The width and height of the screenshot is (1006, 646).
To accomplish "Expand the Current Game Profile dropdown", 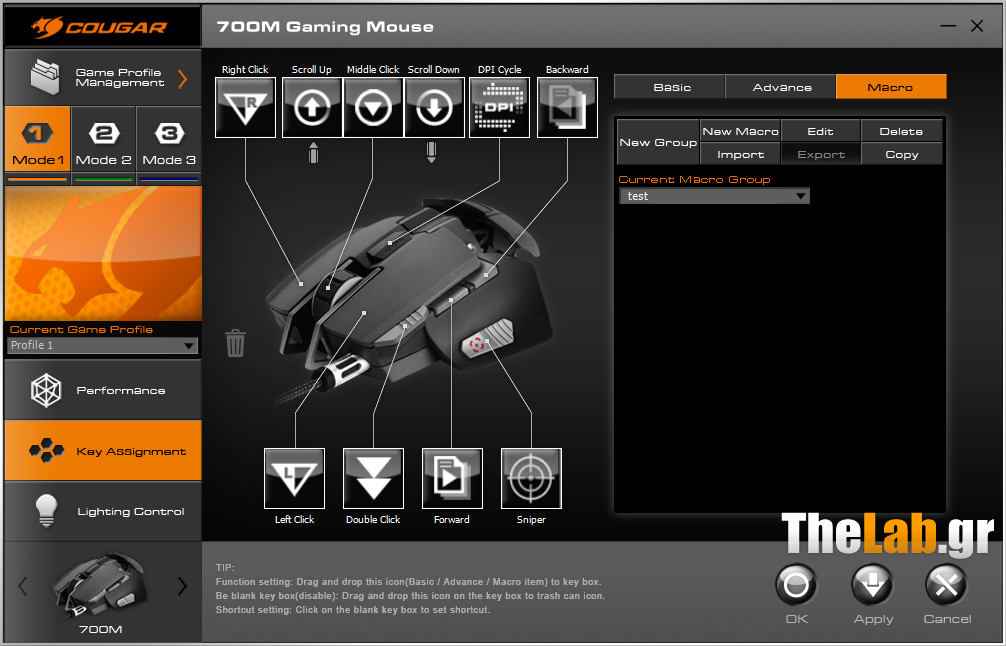I will pos(103,345).
